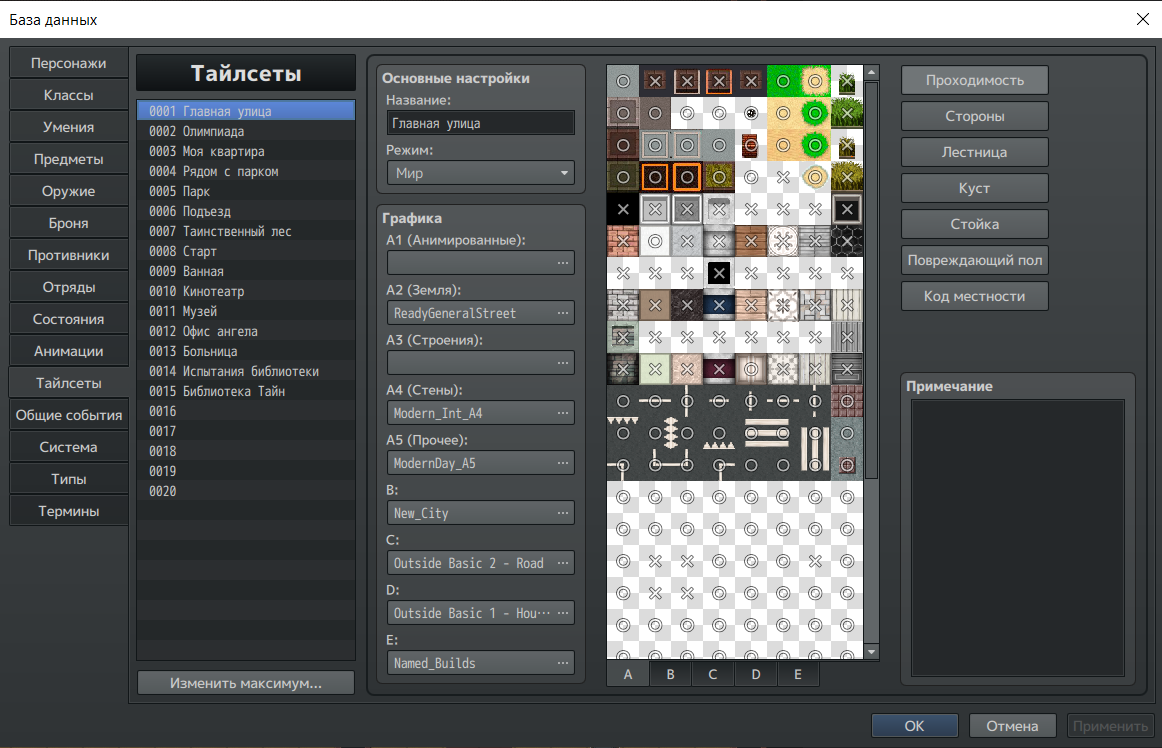The width and height of the screenshot is (1162, 748).
Task: Switch tile palette to tab B
Action: click(x=670, y=674)
